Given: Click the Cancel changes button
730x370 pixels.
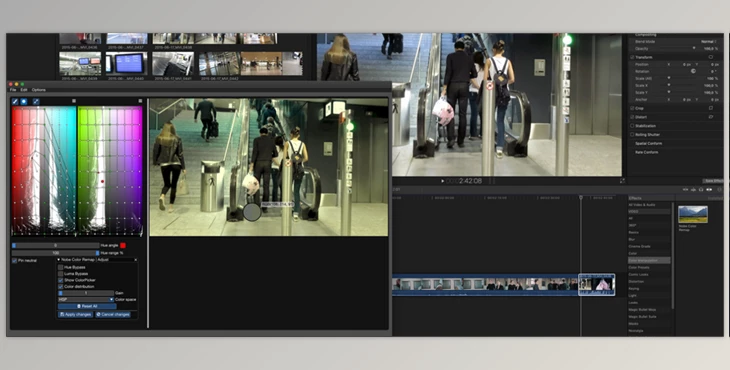Looking at the screenshot, I should 113,315.
